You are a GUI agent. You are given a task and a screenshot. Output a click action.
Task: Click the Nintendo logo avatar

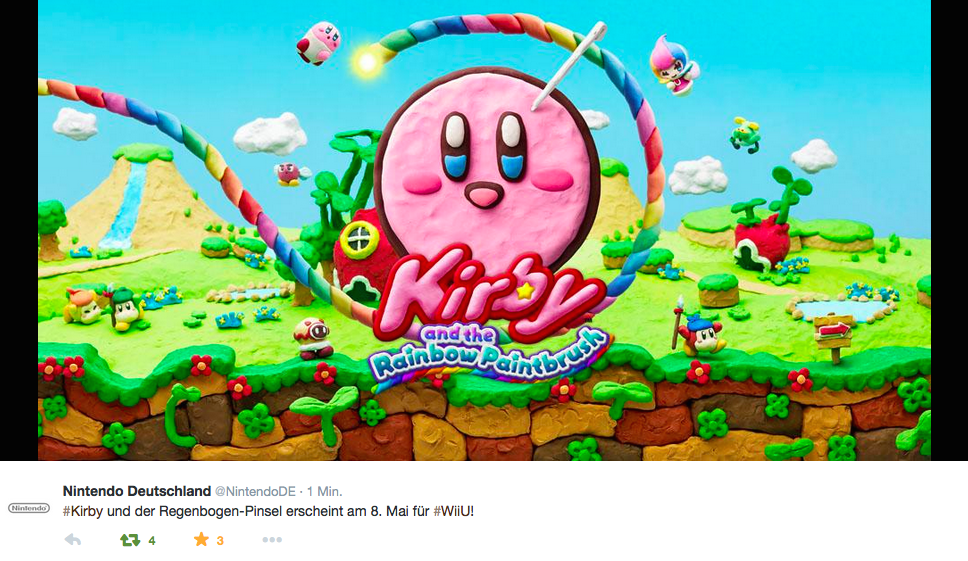(28, 508)
